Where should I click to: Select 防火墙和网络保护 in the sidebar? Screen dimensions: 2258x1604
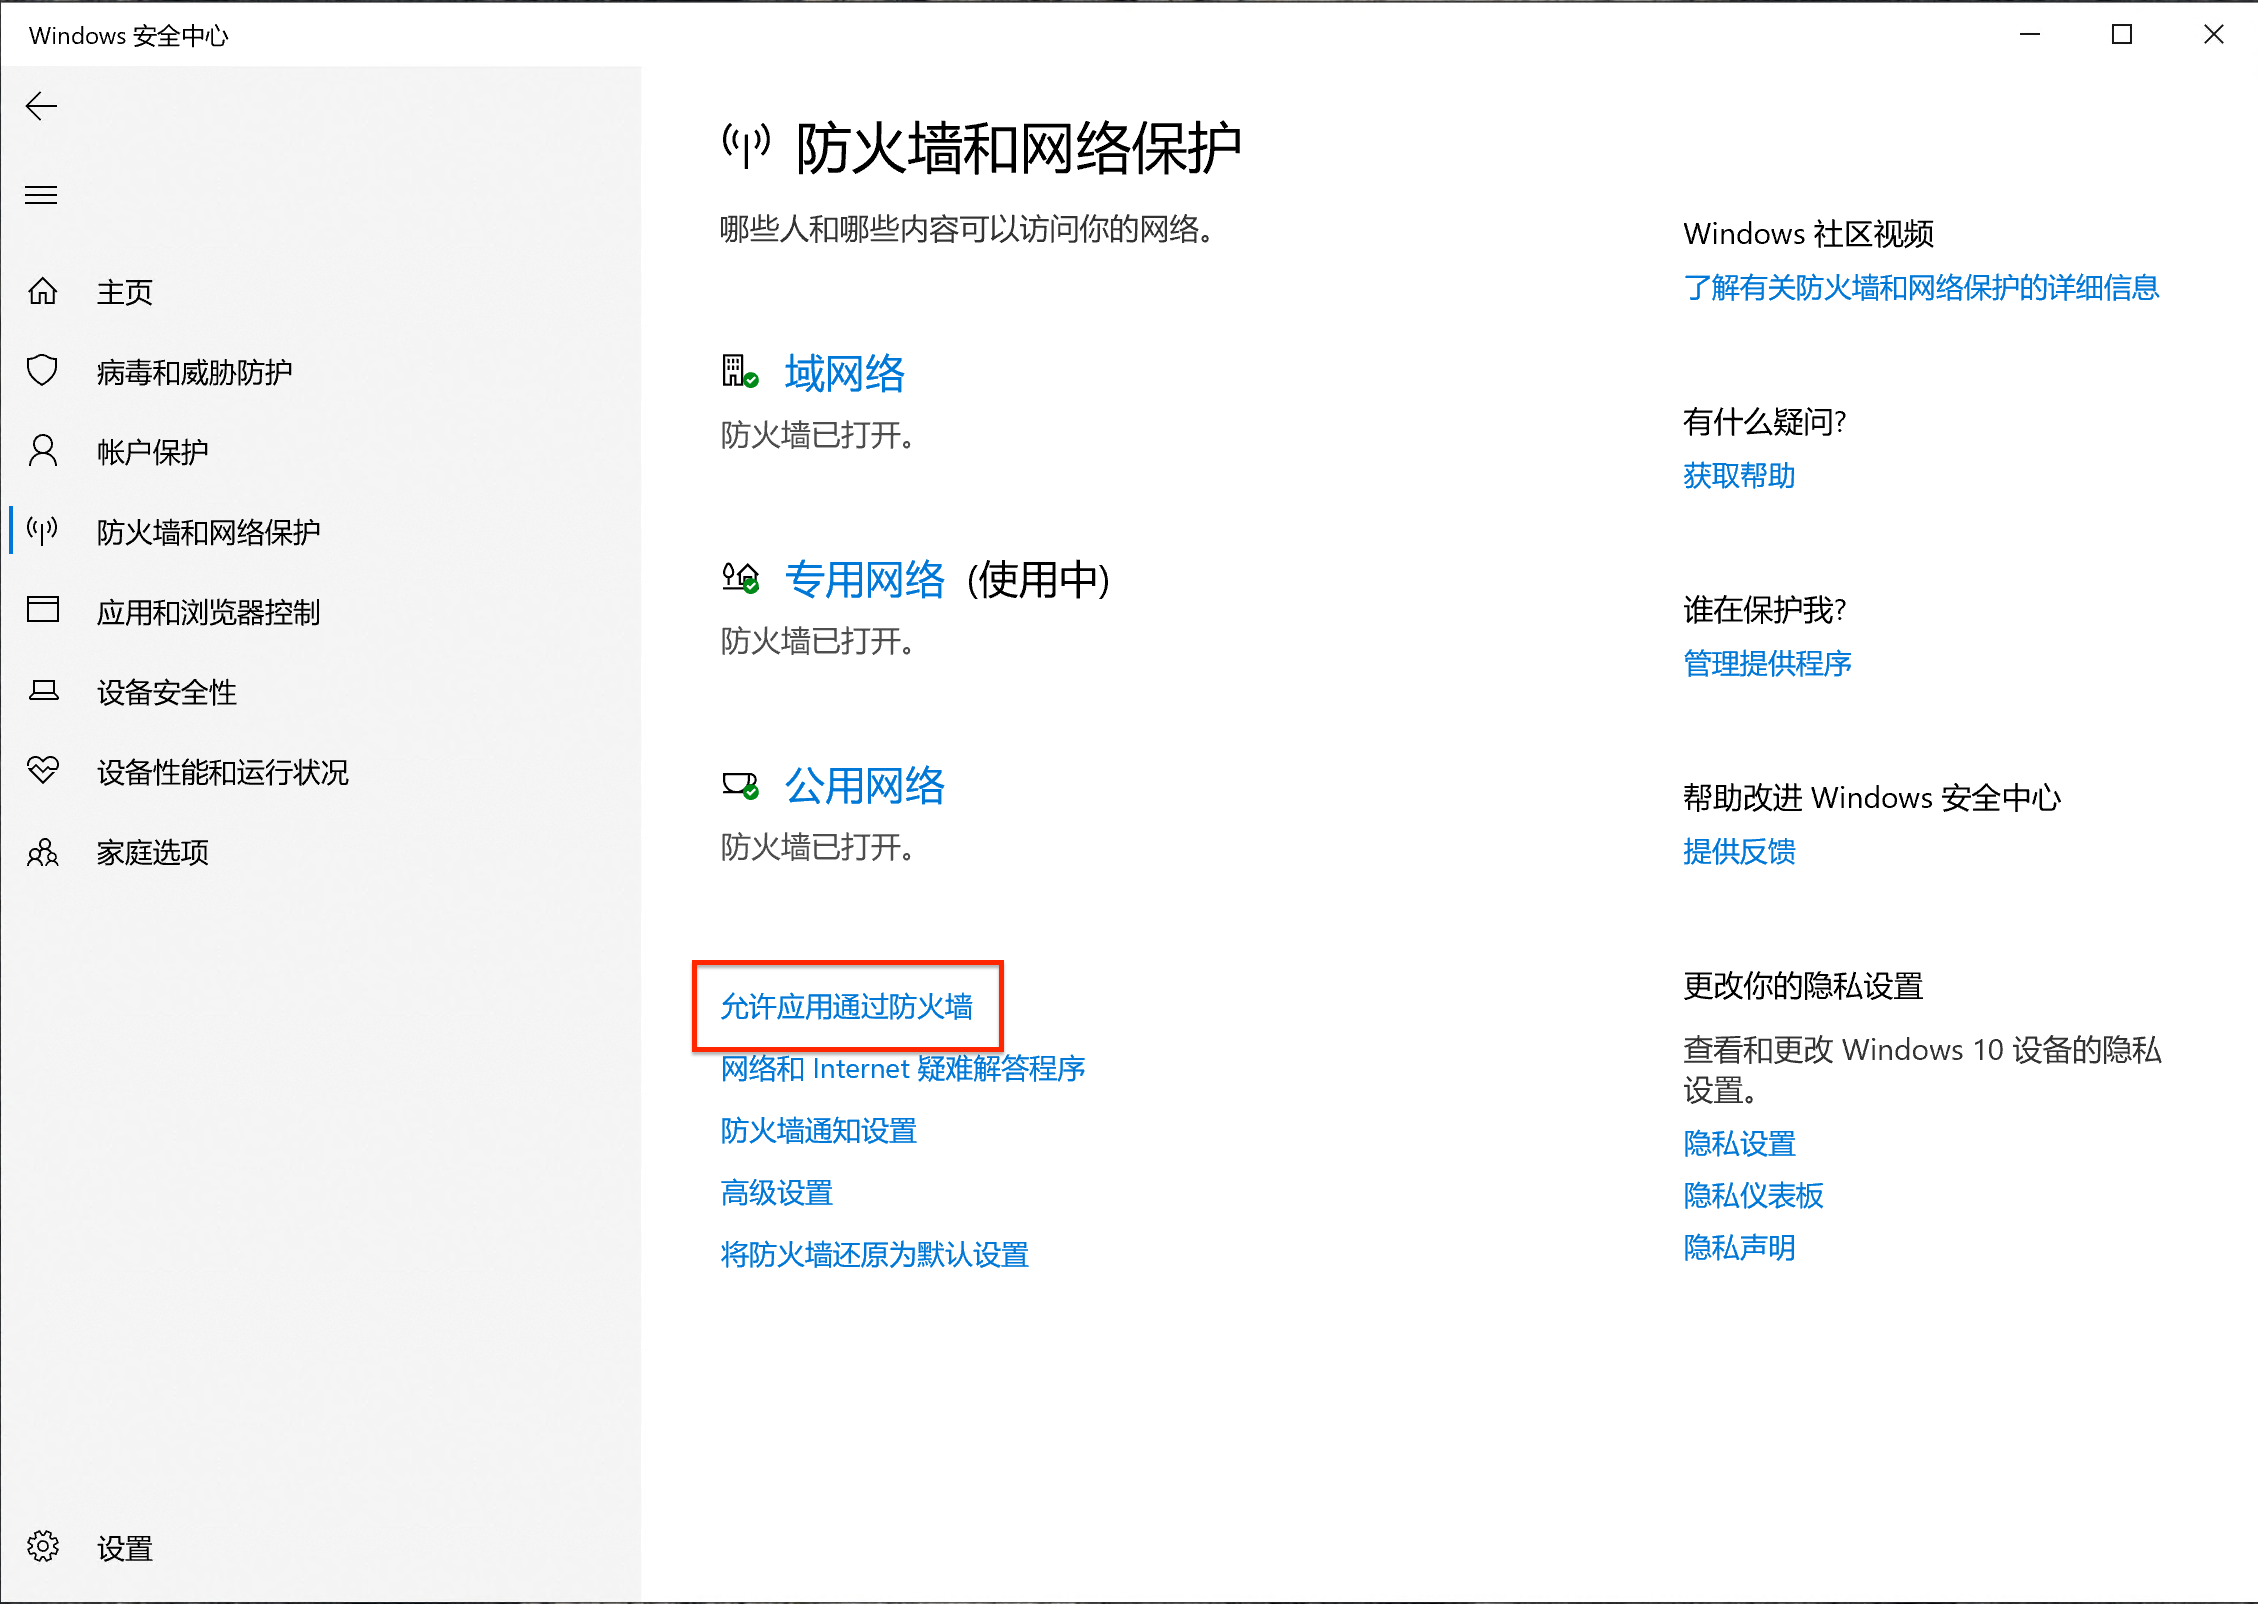point(208,532)
